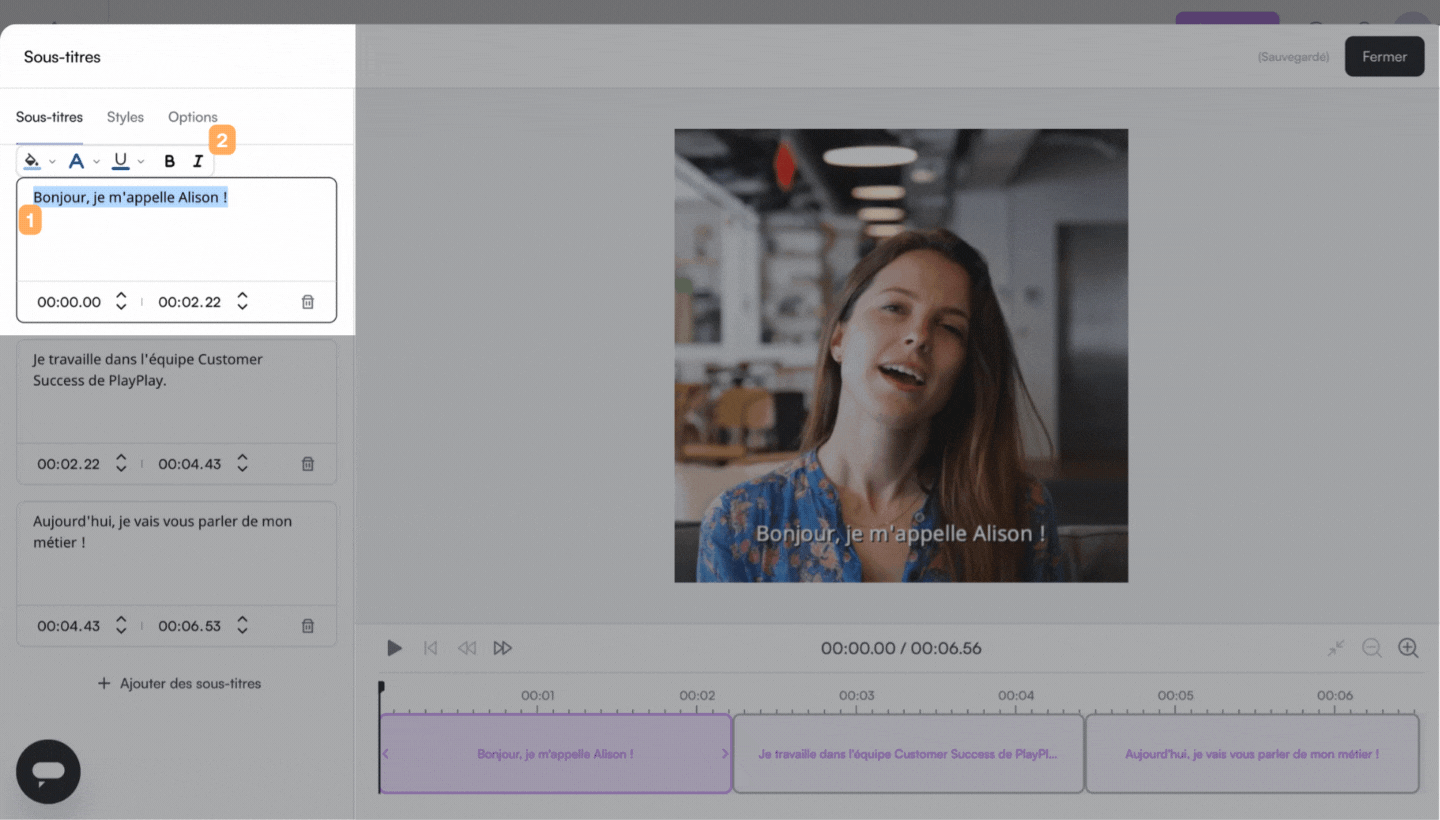The image size is (1440, 820).
Task: Click the playhead marker on the timeline
Action: [x=380, y=687]
